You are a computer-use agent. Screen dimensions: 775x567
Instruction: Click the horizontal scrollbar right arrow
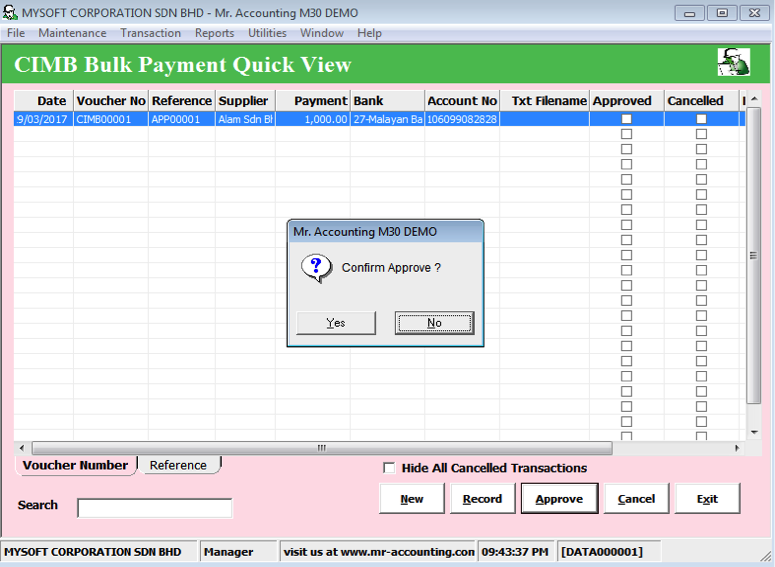(x=737, y=448)
